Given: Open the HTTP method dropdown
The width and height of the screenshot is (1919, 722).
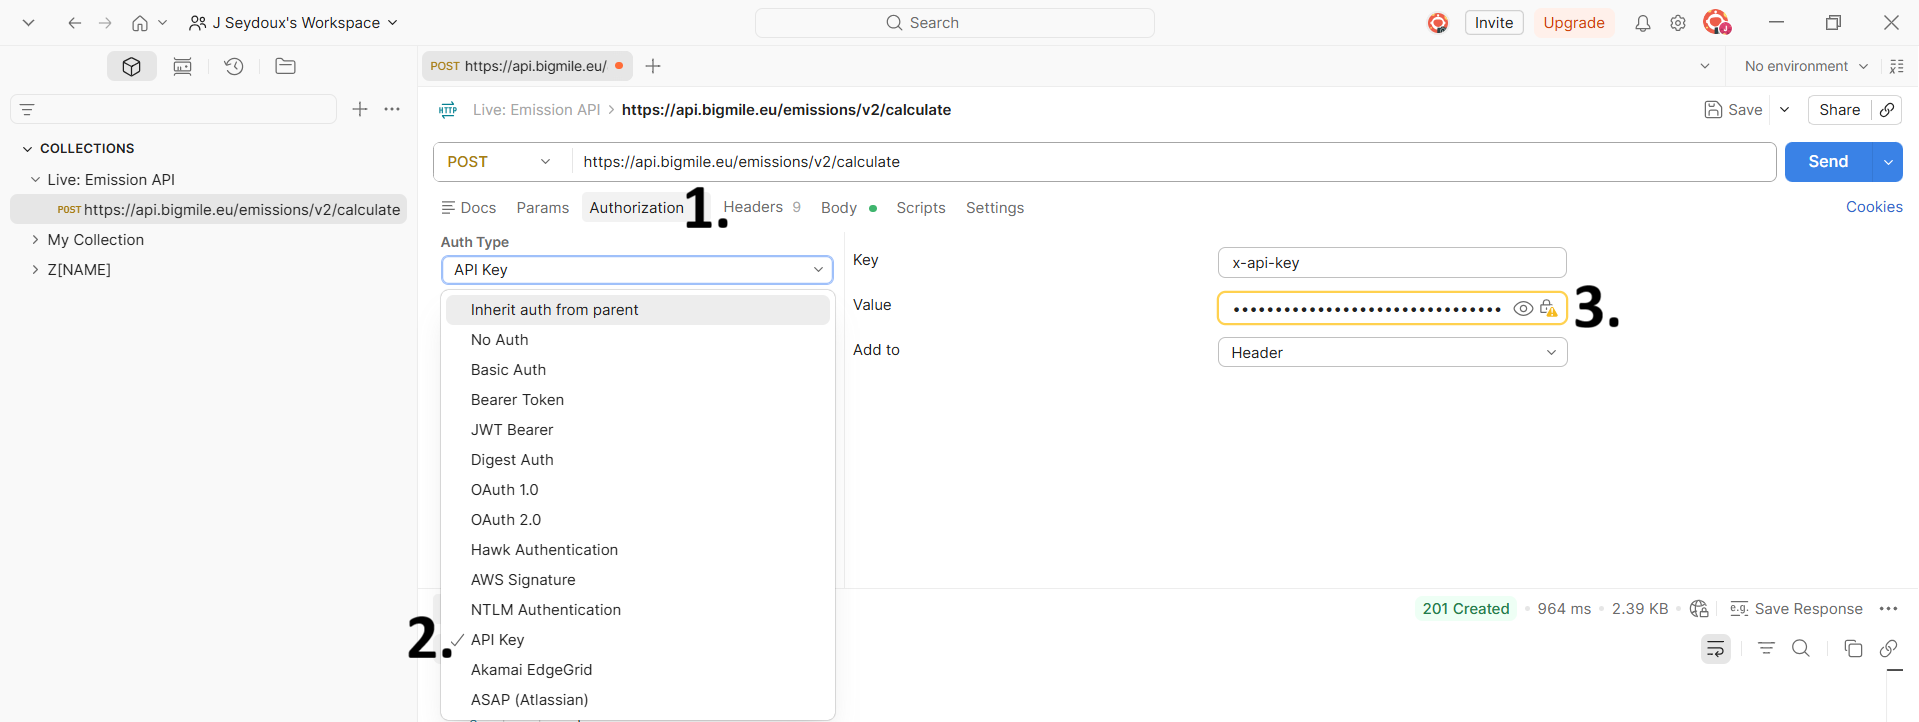Looking at the screenshot, I should pyautogui.click(x=502, y=162).
